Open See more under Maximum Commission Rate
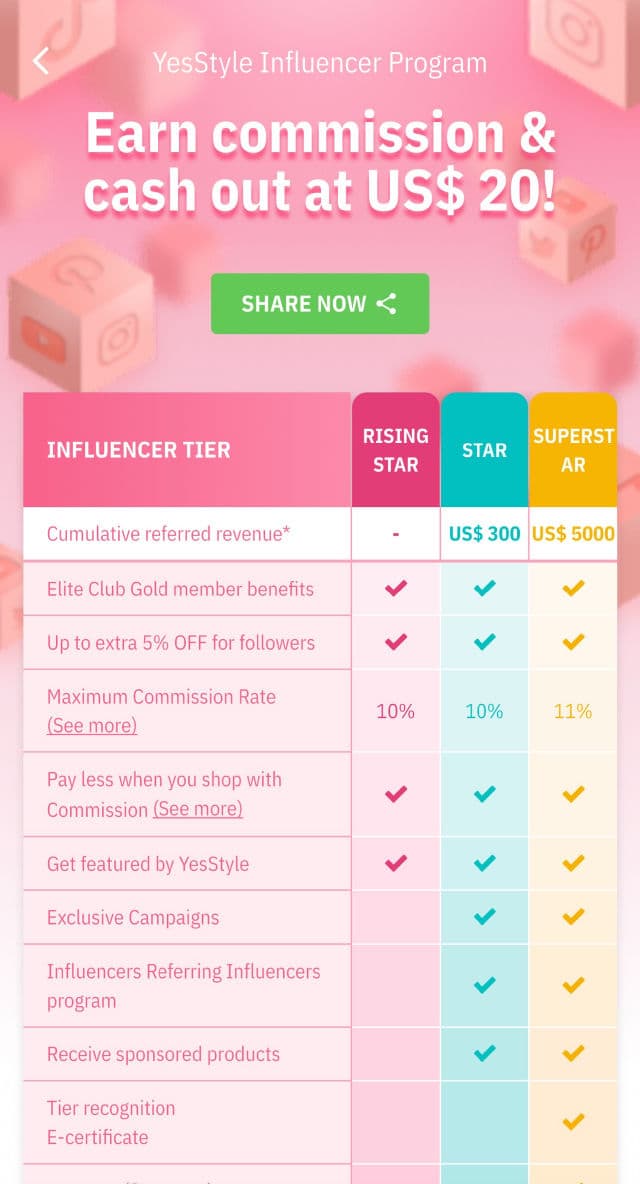 (x=92, y=726)
